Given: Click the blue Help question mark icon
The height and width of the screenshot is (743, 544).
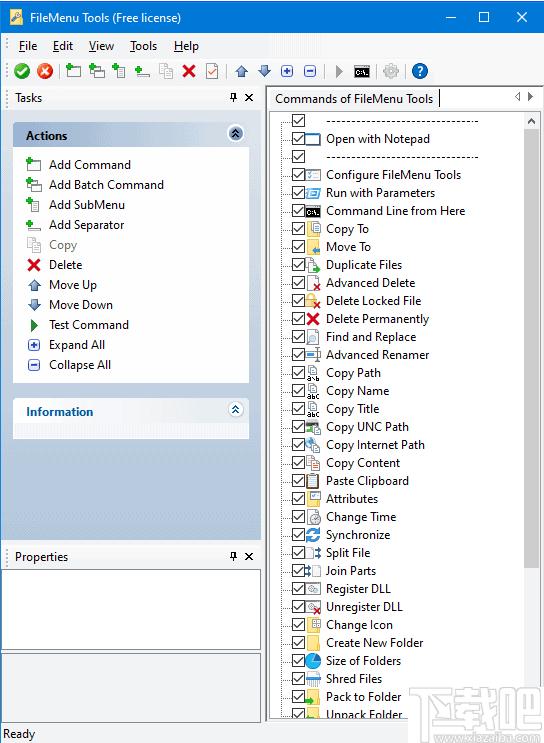Looking at the screenshot, I should (420, 71).
